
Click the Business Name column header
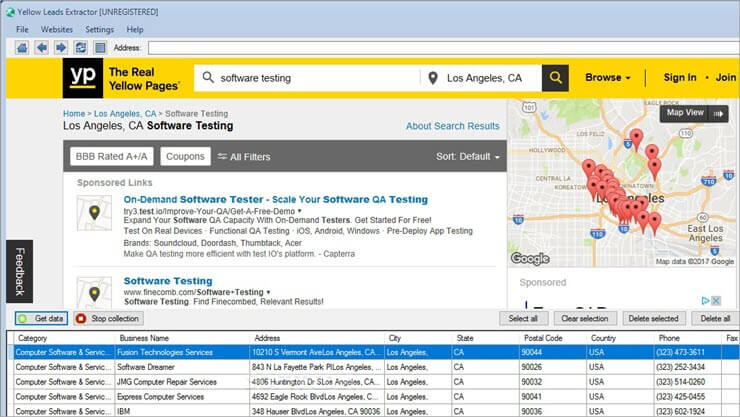(x=182, y=338)
